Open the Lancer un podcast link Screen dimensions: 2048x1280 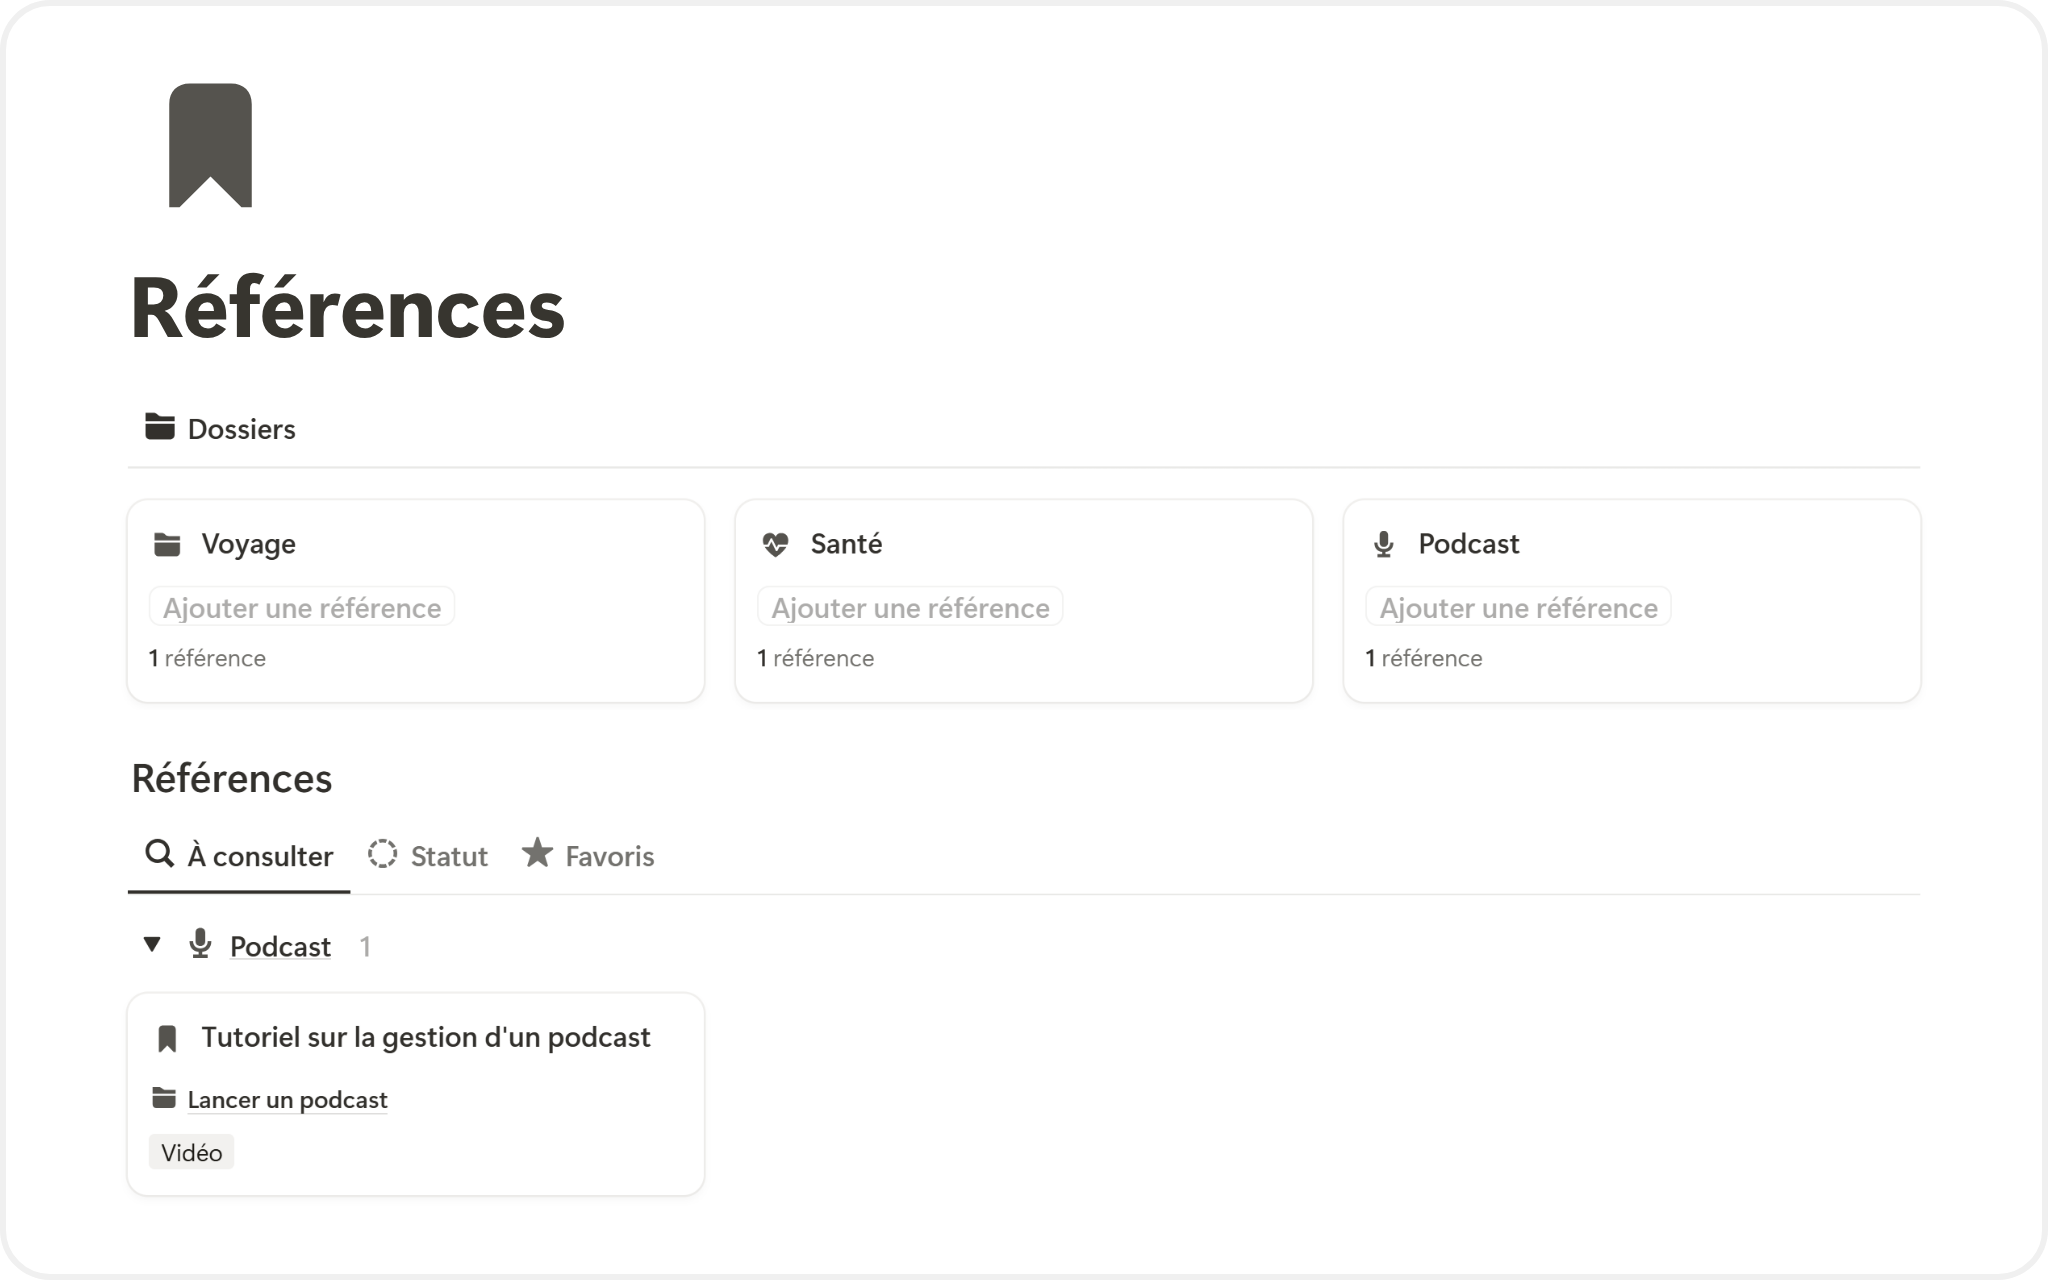coord(287,1100)
